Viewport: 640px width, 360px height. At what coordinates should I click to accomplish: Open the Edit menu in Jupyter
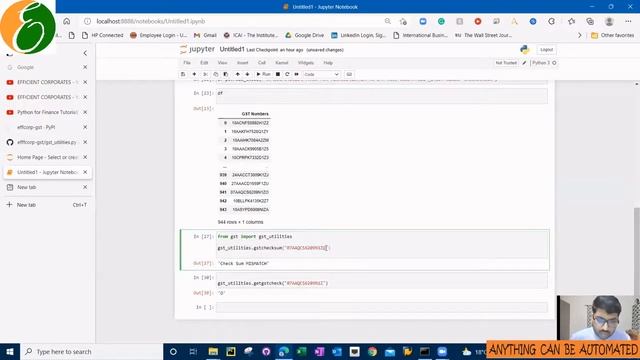204,63
